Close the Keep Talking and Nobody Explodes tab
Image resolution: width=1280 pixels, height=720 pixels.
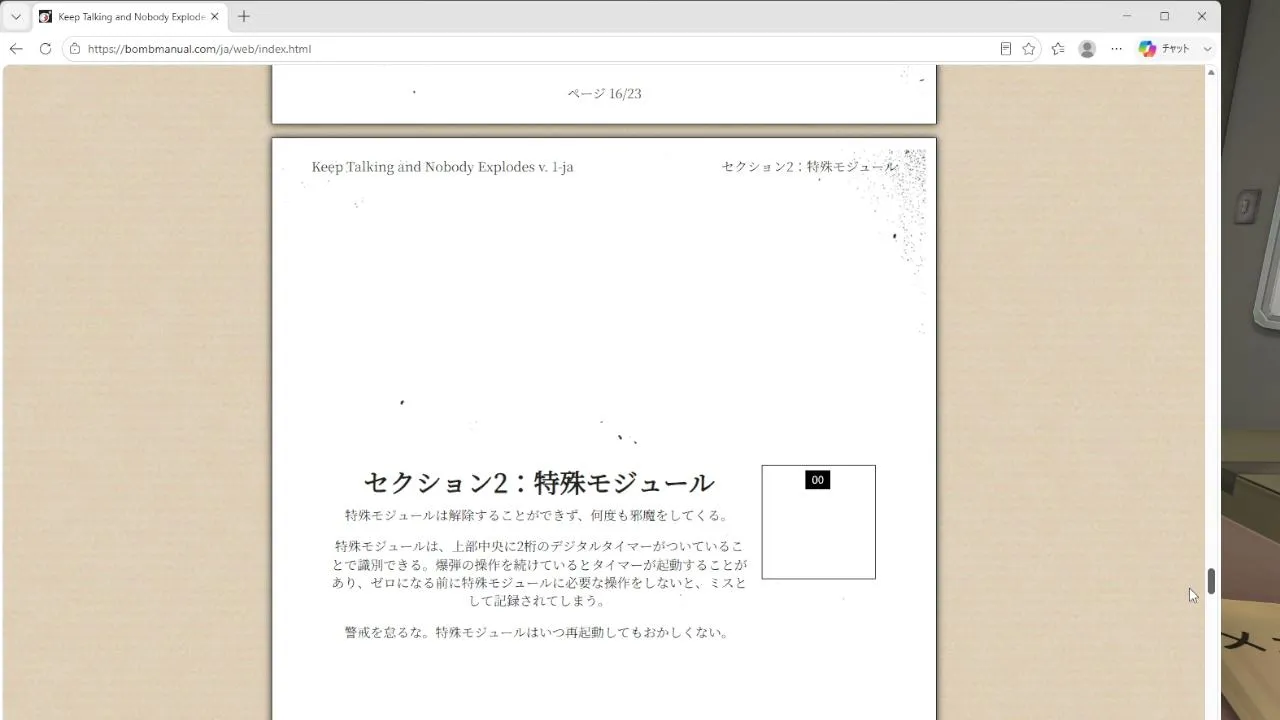point(214,17)
